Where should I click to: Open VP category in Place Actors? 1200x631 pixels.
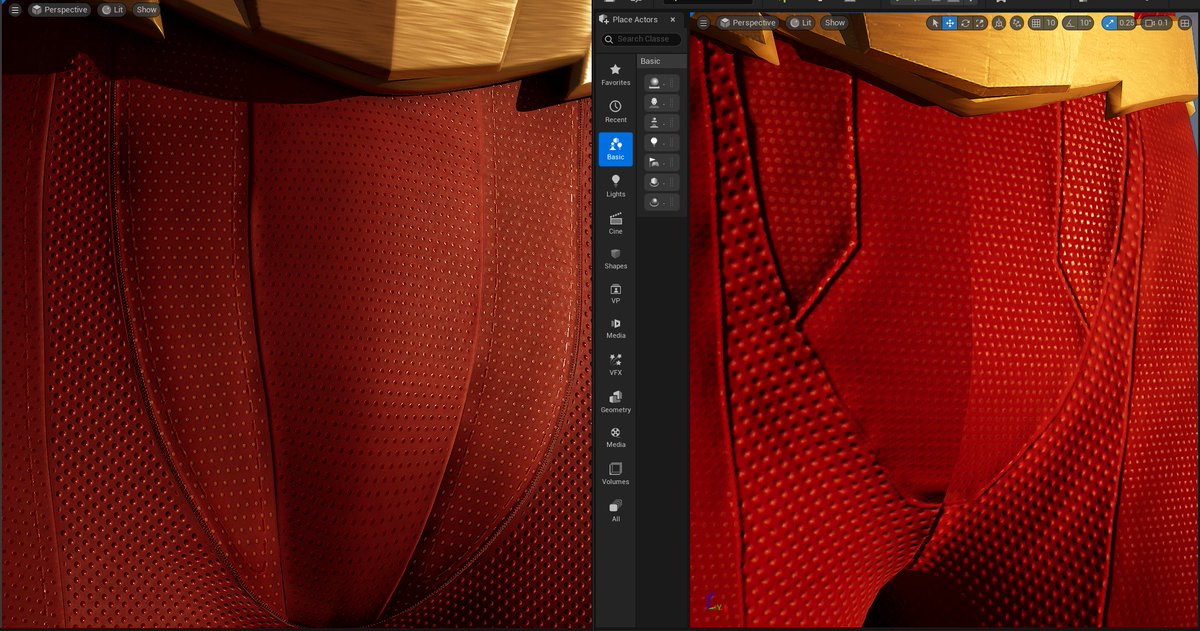[615, 294]
